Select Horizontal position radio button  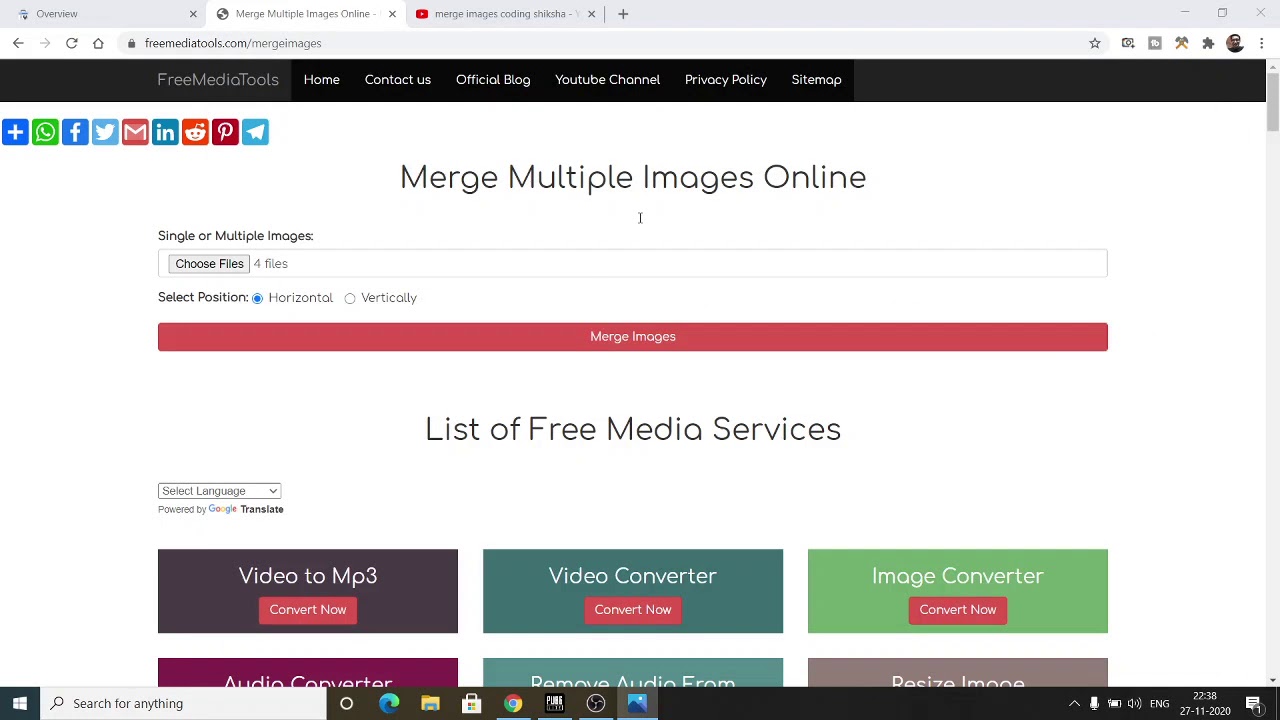(x=258, y=298)
